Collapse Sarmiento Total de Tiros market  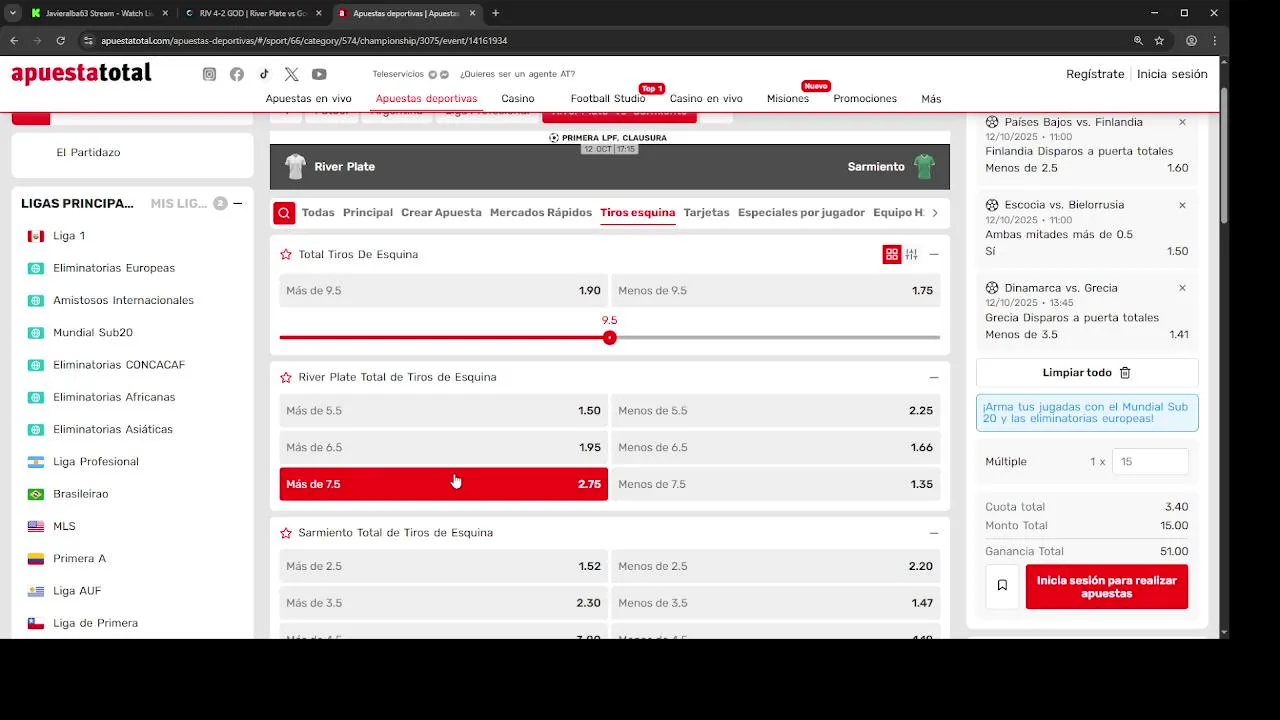pyautogui.click(x=934, y=533)
